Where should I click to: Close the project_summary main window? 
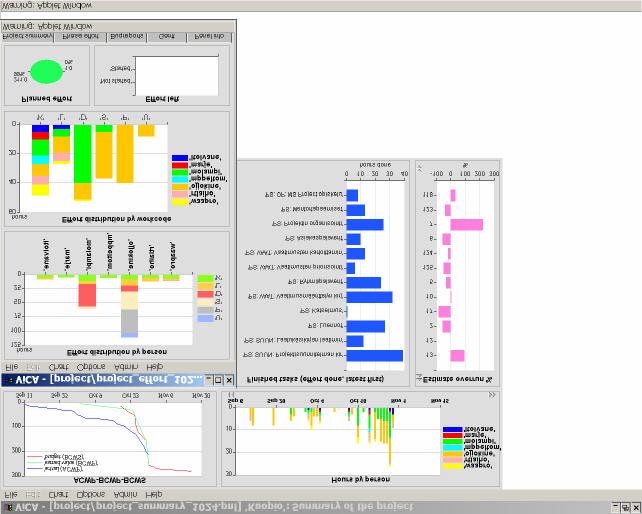[x=636, y=508]
